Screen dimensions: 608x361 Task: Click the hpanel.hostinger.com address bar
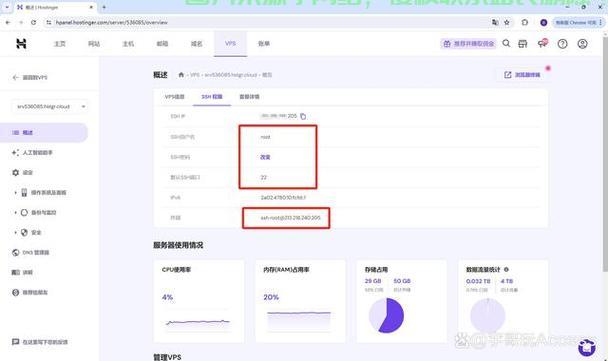click(x=268, y=22)
